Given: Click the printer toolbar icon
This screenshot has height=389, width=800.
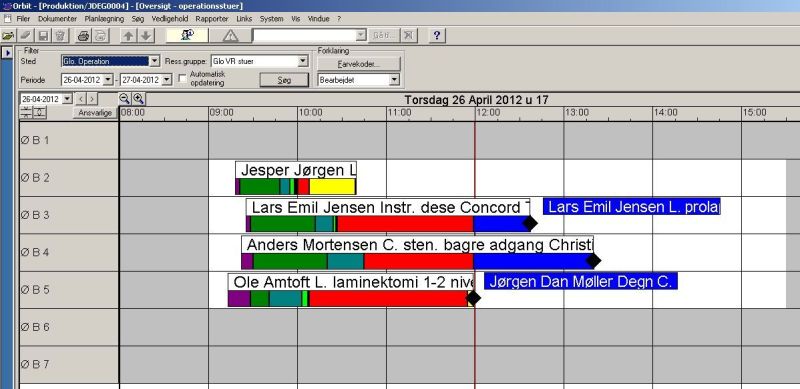Looking at the screenshot, I should [x=83, y=35].
